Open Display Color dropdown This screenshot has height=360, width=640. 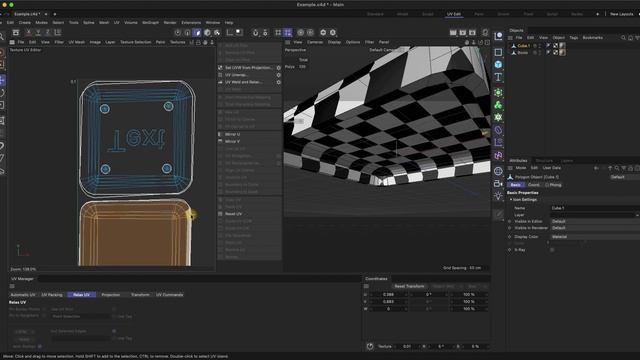(595, 237)
